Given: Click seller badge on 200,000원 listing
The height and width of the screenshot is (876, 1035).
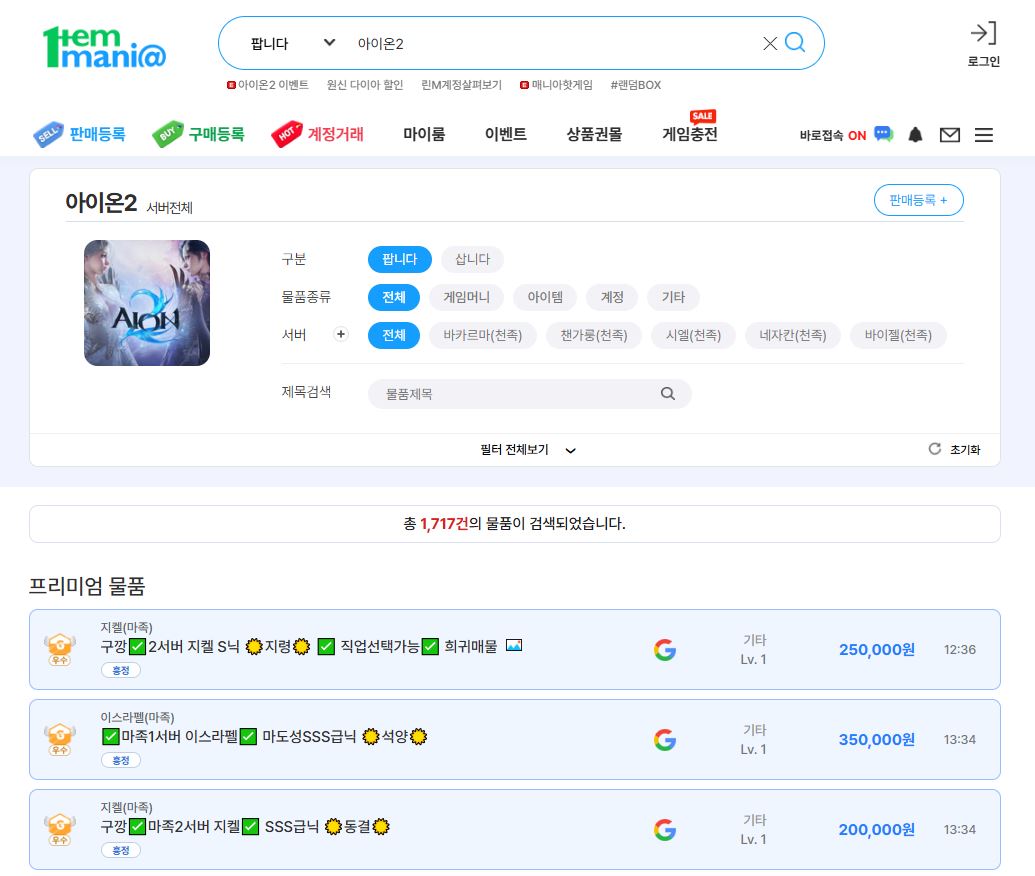Looking at the screenshot, I should coord(59,829).
